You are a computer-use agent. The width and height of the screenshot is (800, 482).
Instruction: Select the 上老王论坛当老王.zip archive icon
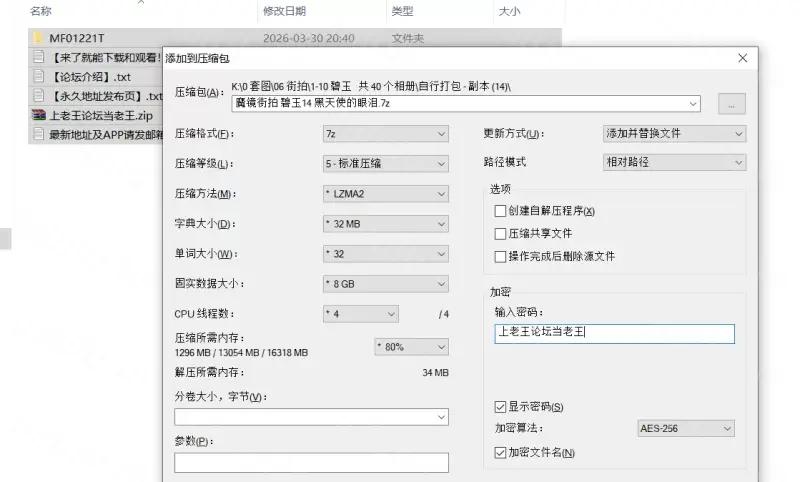click(x=38, y=115)
